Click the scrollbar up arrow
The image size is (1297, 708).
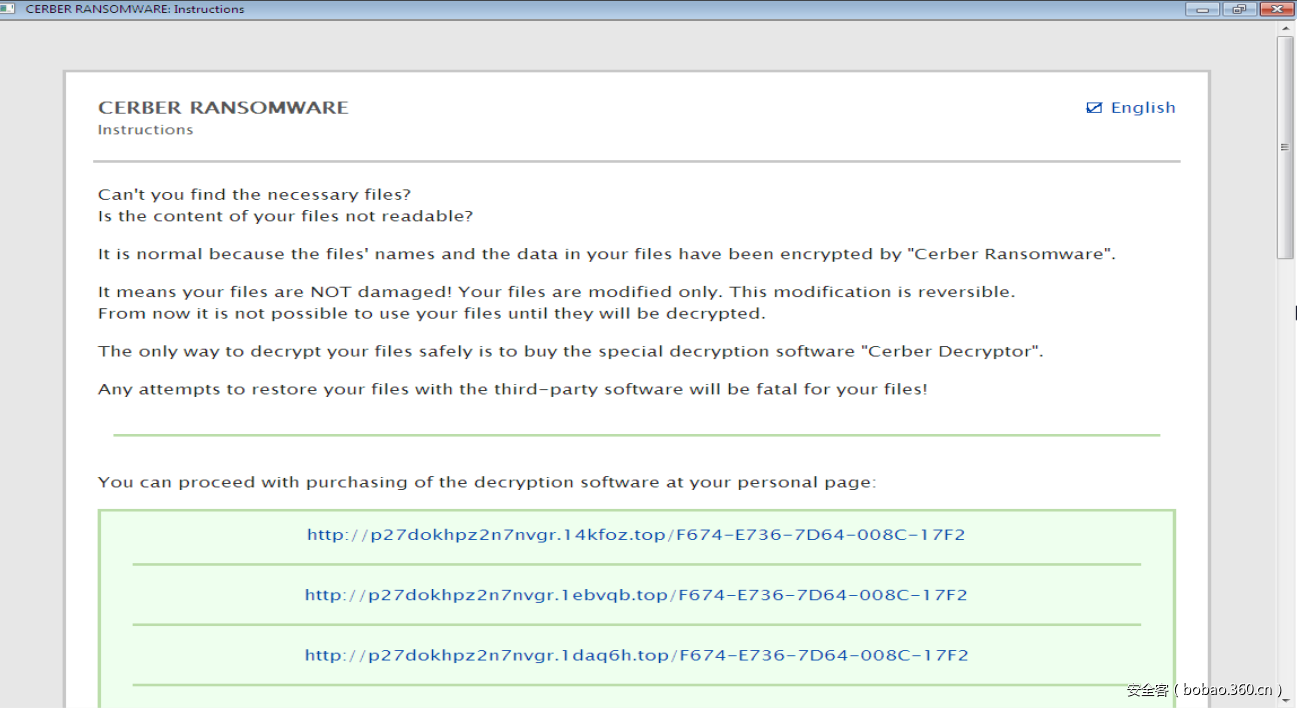coord(1285,28)
